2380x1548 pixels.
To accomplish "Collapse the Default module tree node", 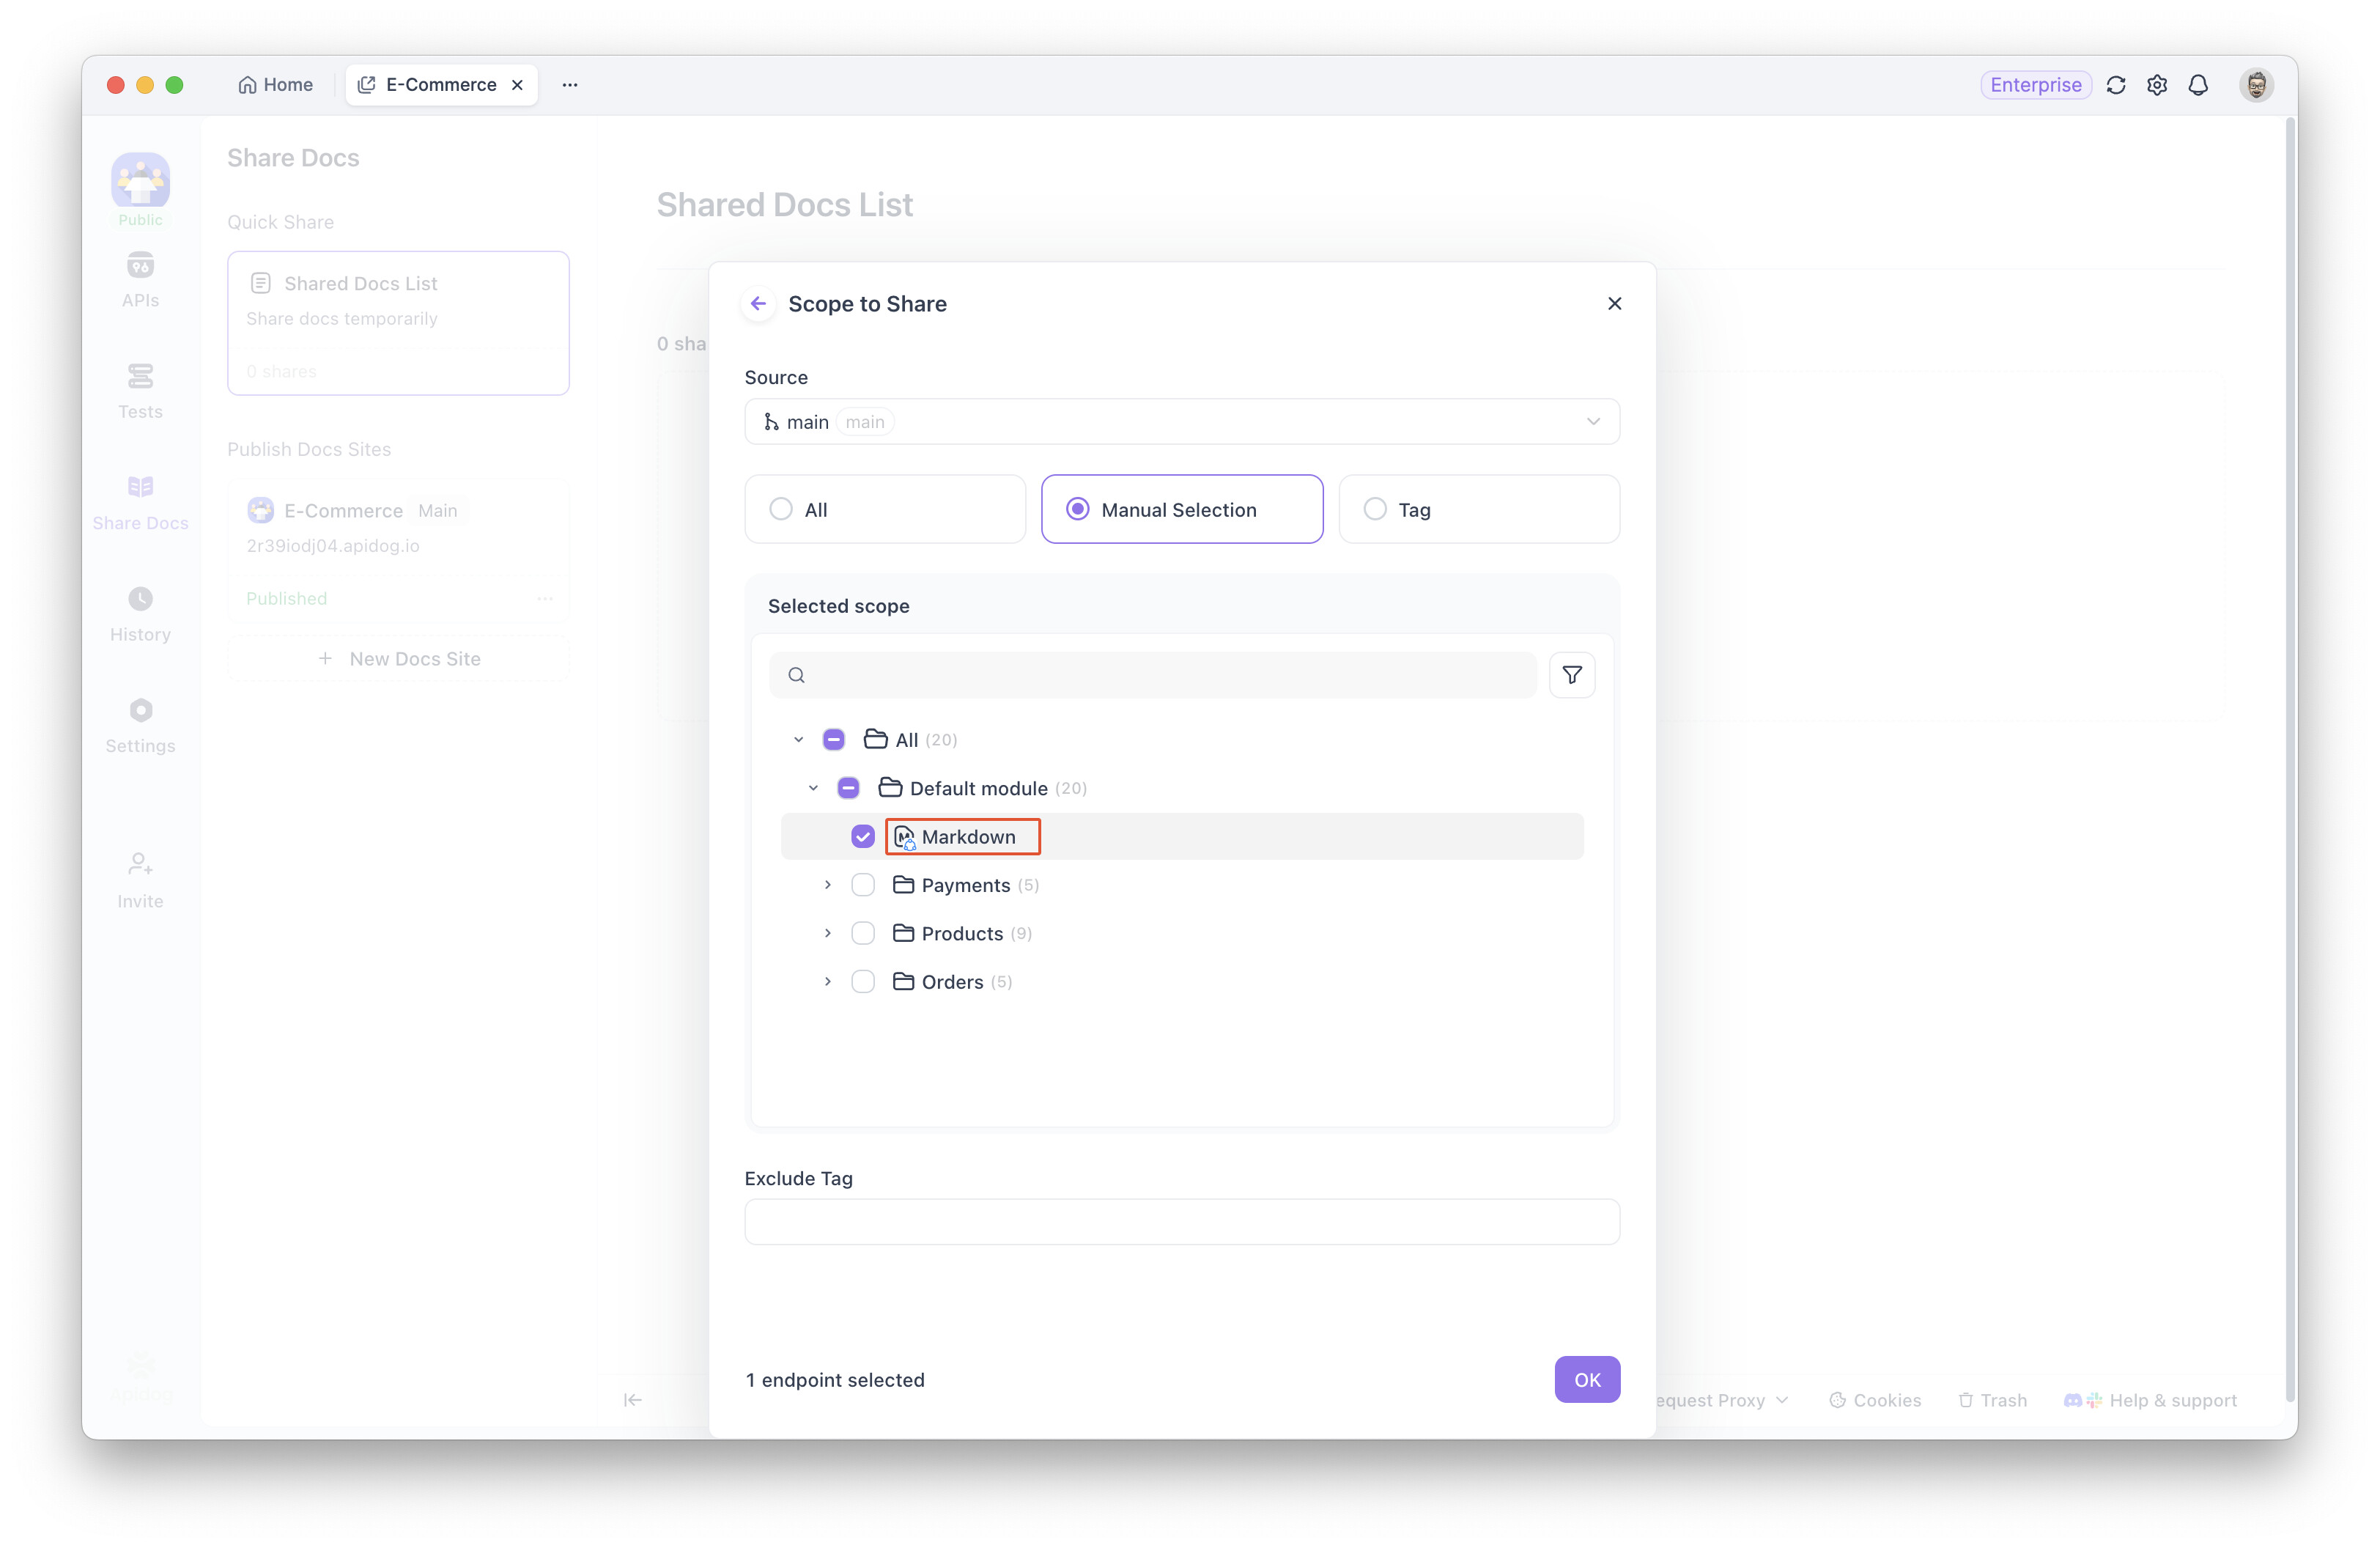I will point(813,788).
